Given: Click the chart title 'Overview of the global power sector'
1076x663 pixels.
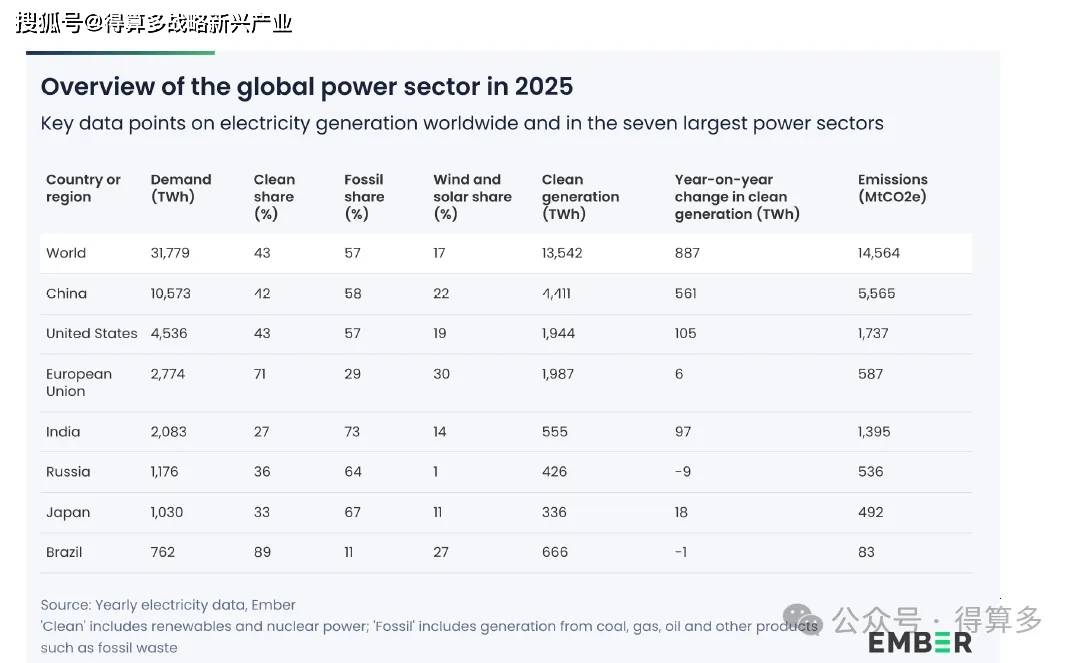Looking at the screenshot, I should (306, 86).
